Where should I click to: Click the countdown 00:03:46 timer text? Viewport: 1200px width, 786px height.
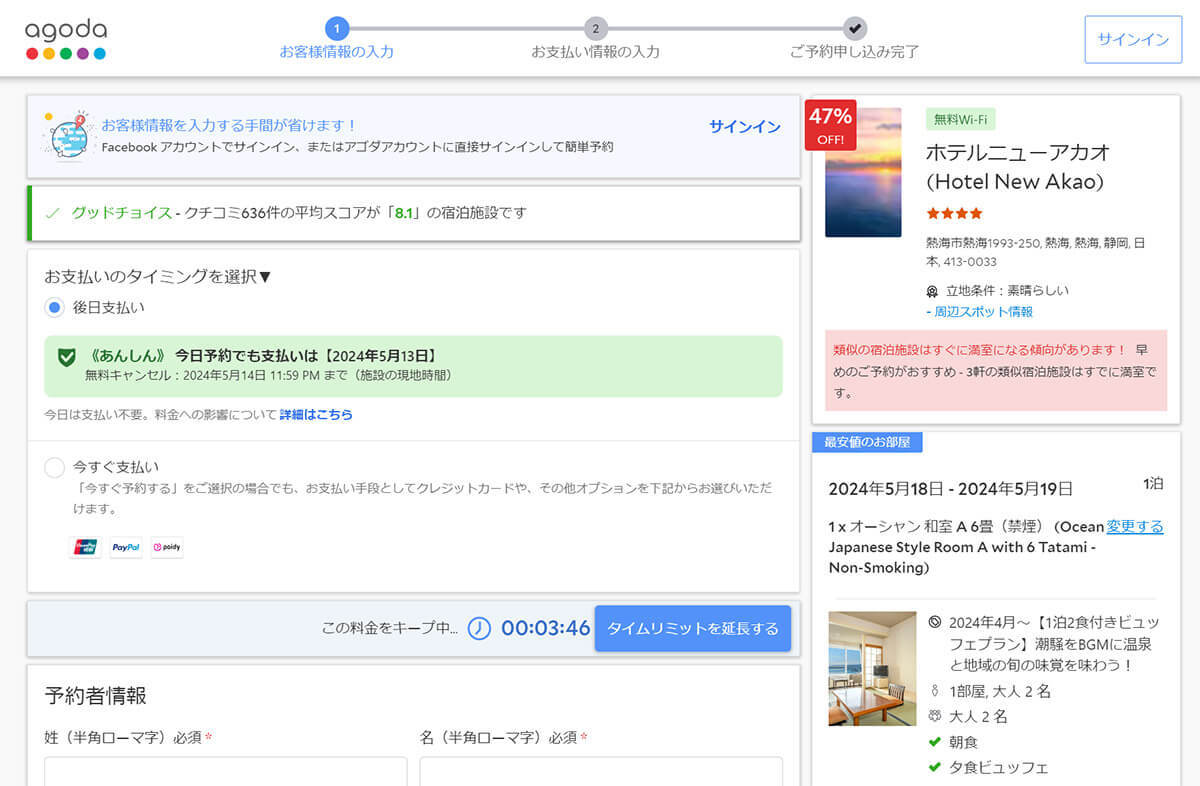(546, 628)
